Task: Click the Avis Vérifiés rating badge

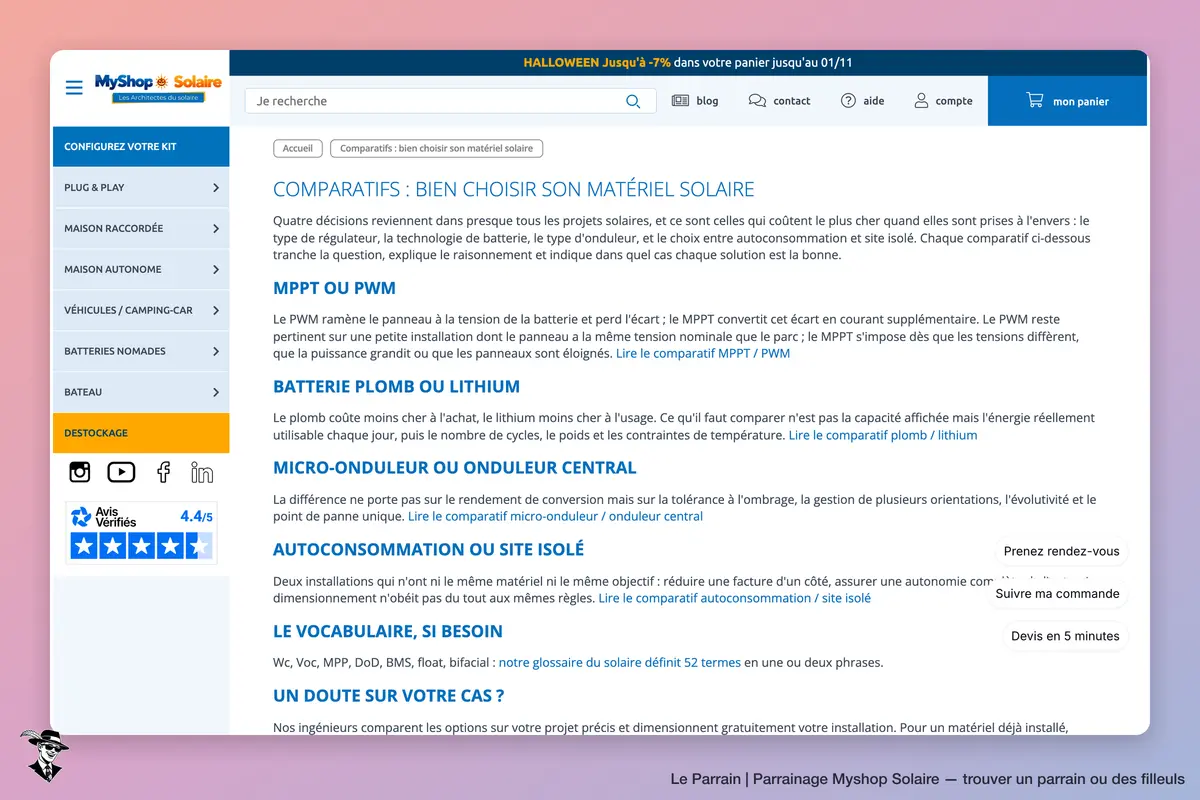Action: [141, 532]
